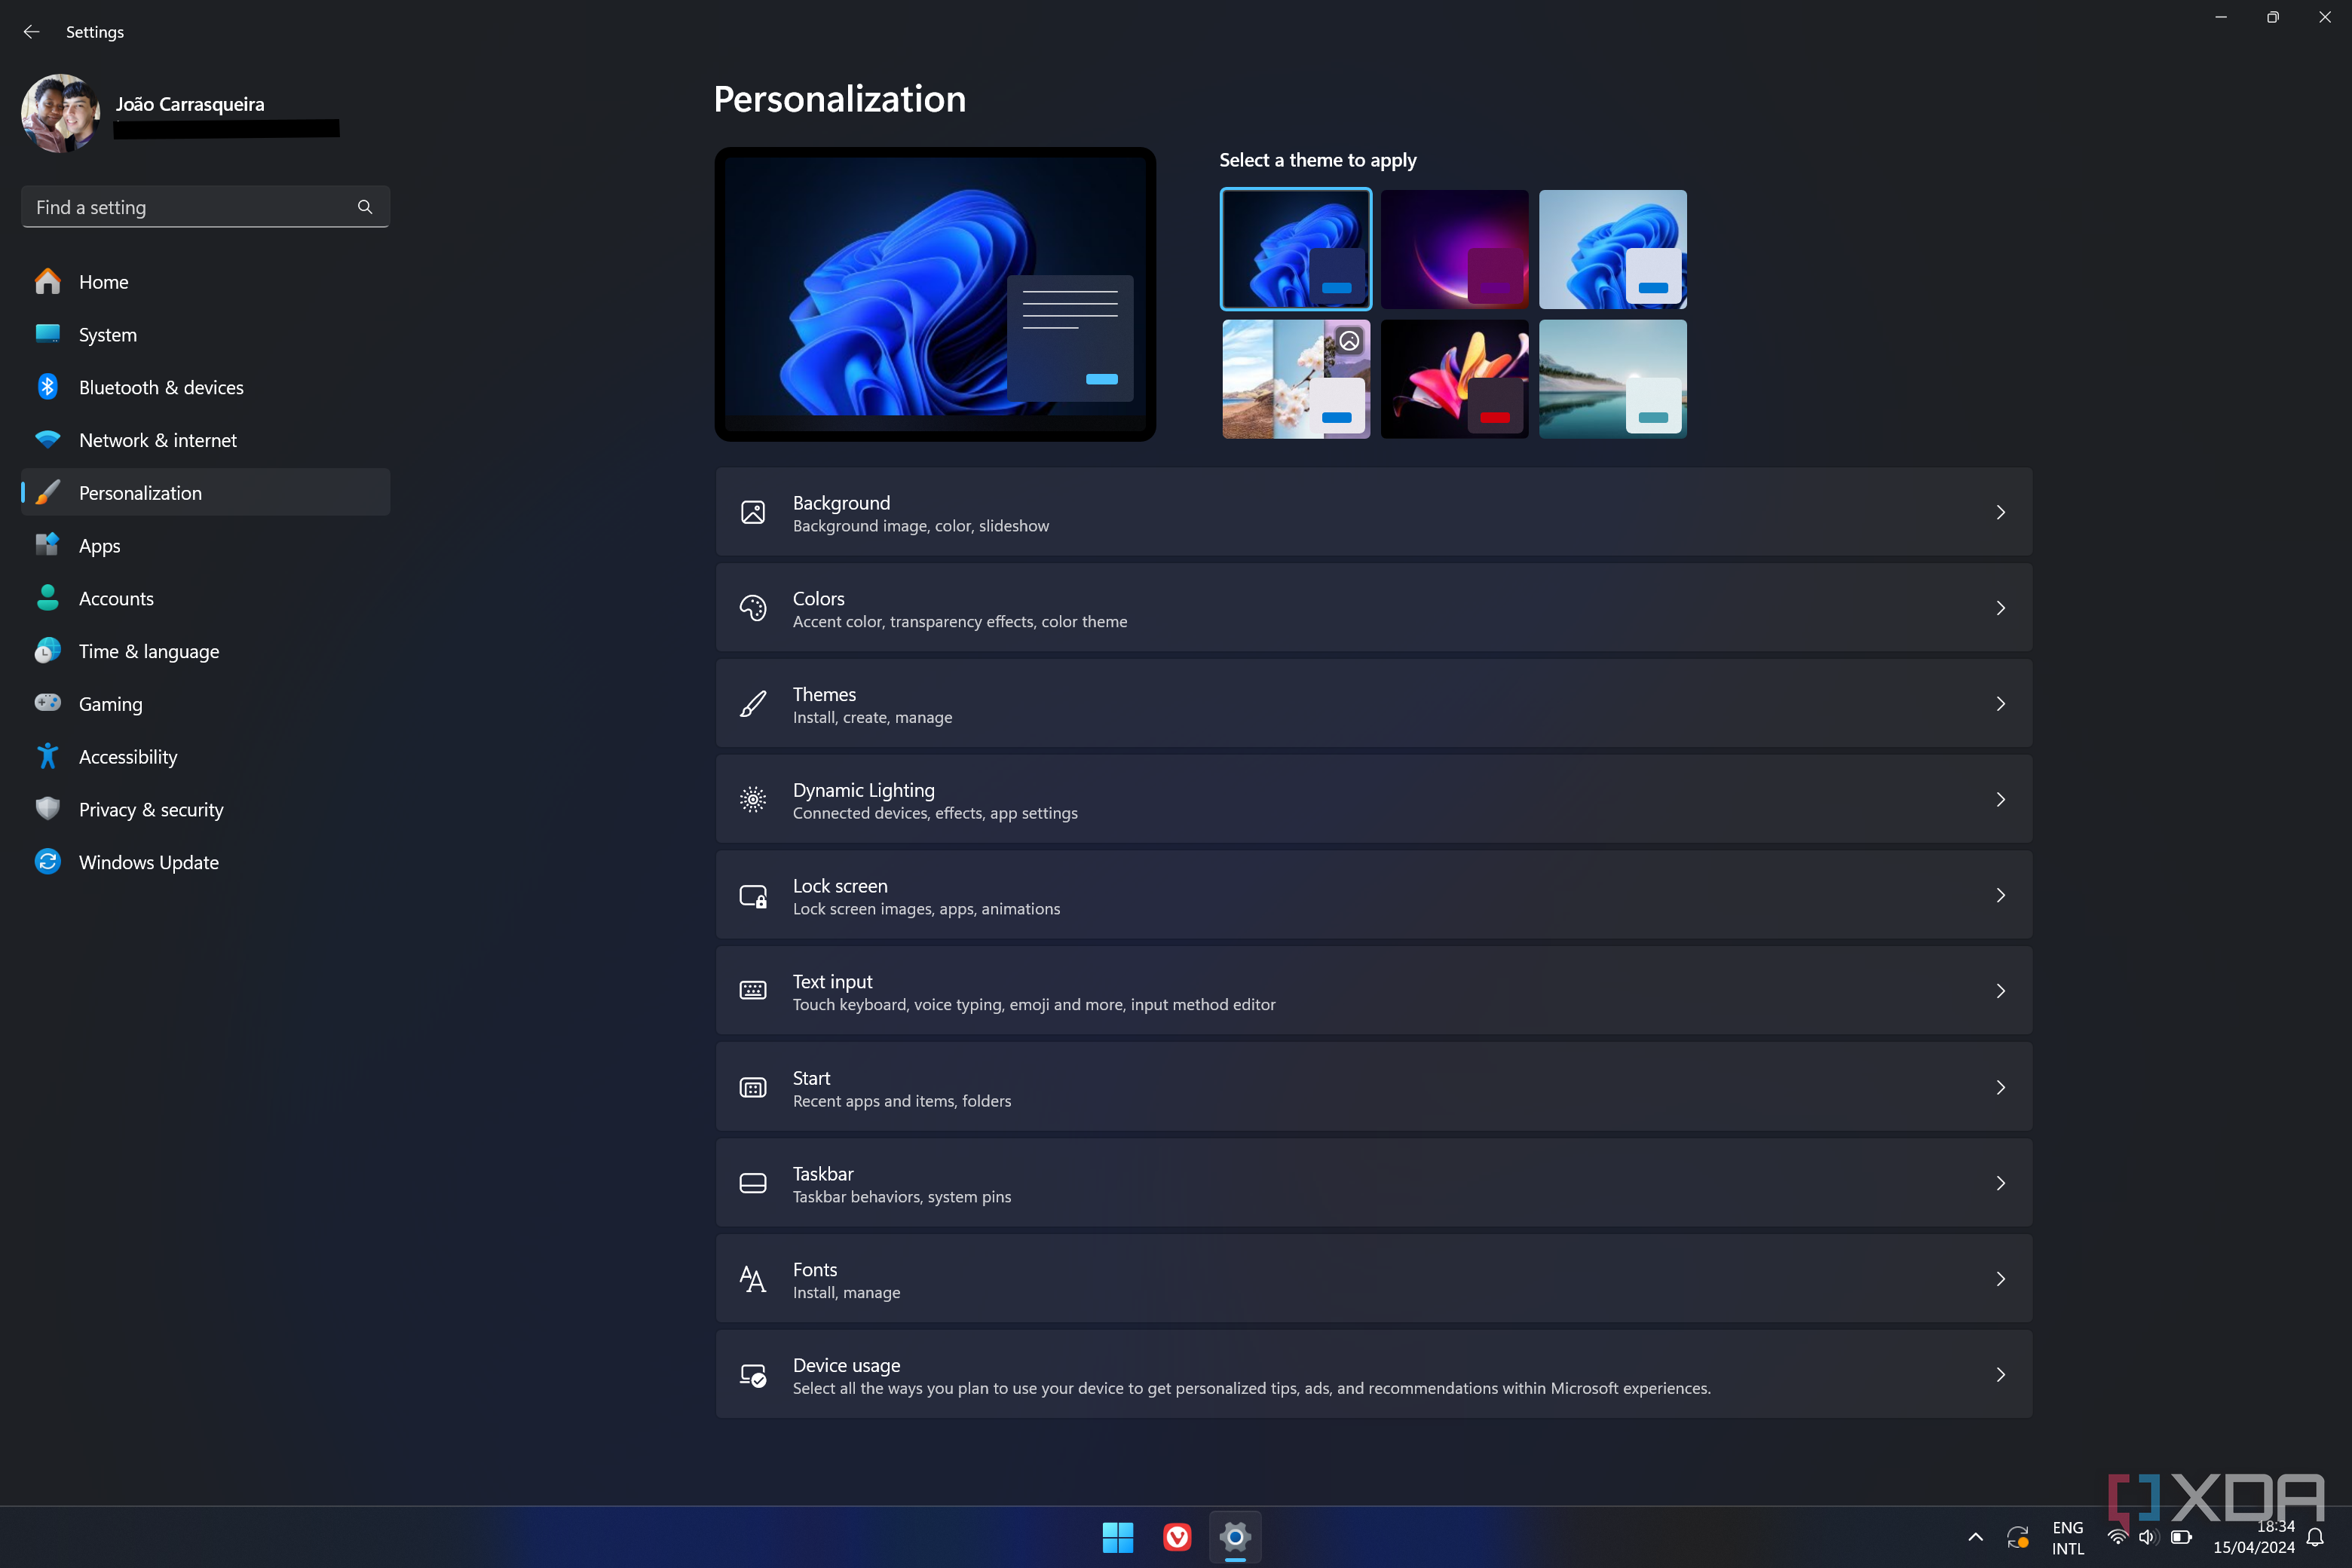Open the Windows Start button on taskbar
The image size is (2352, 1568).
coord(1118,1537)
